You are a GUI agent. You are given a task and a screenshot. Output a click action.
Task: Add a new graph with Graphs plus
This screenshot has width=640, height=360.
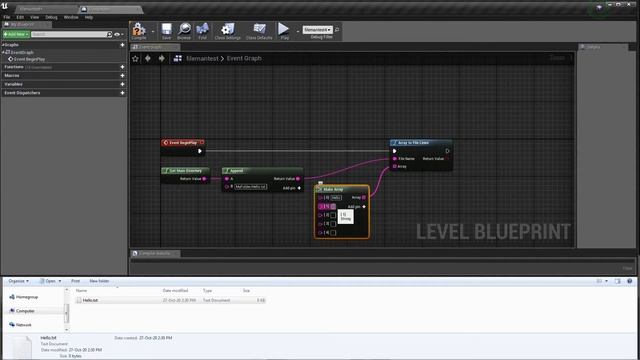(x=122, y=45)
